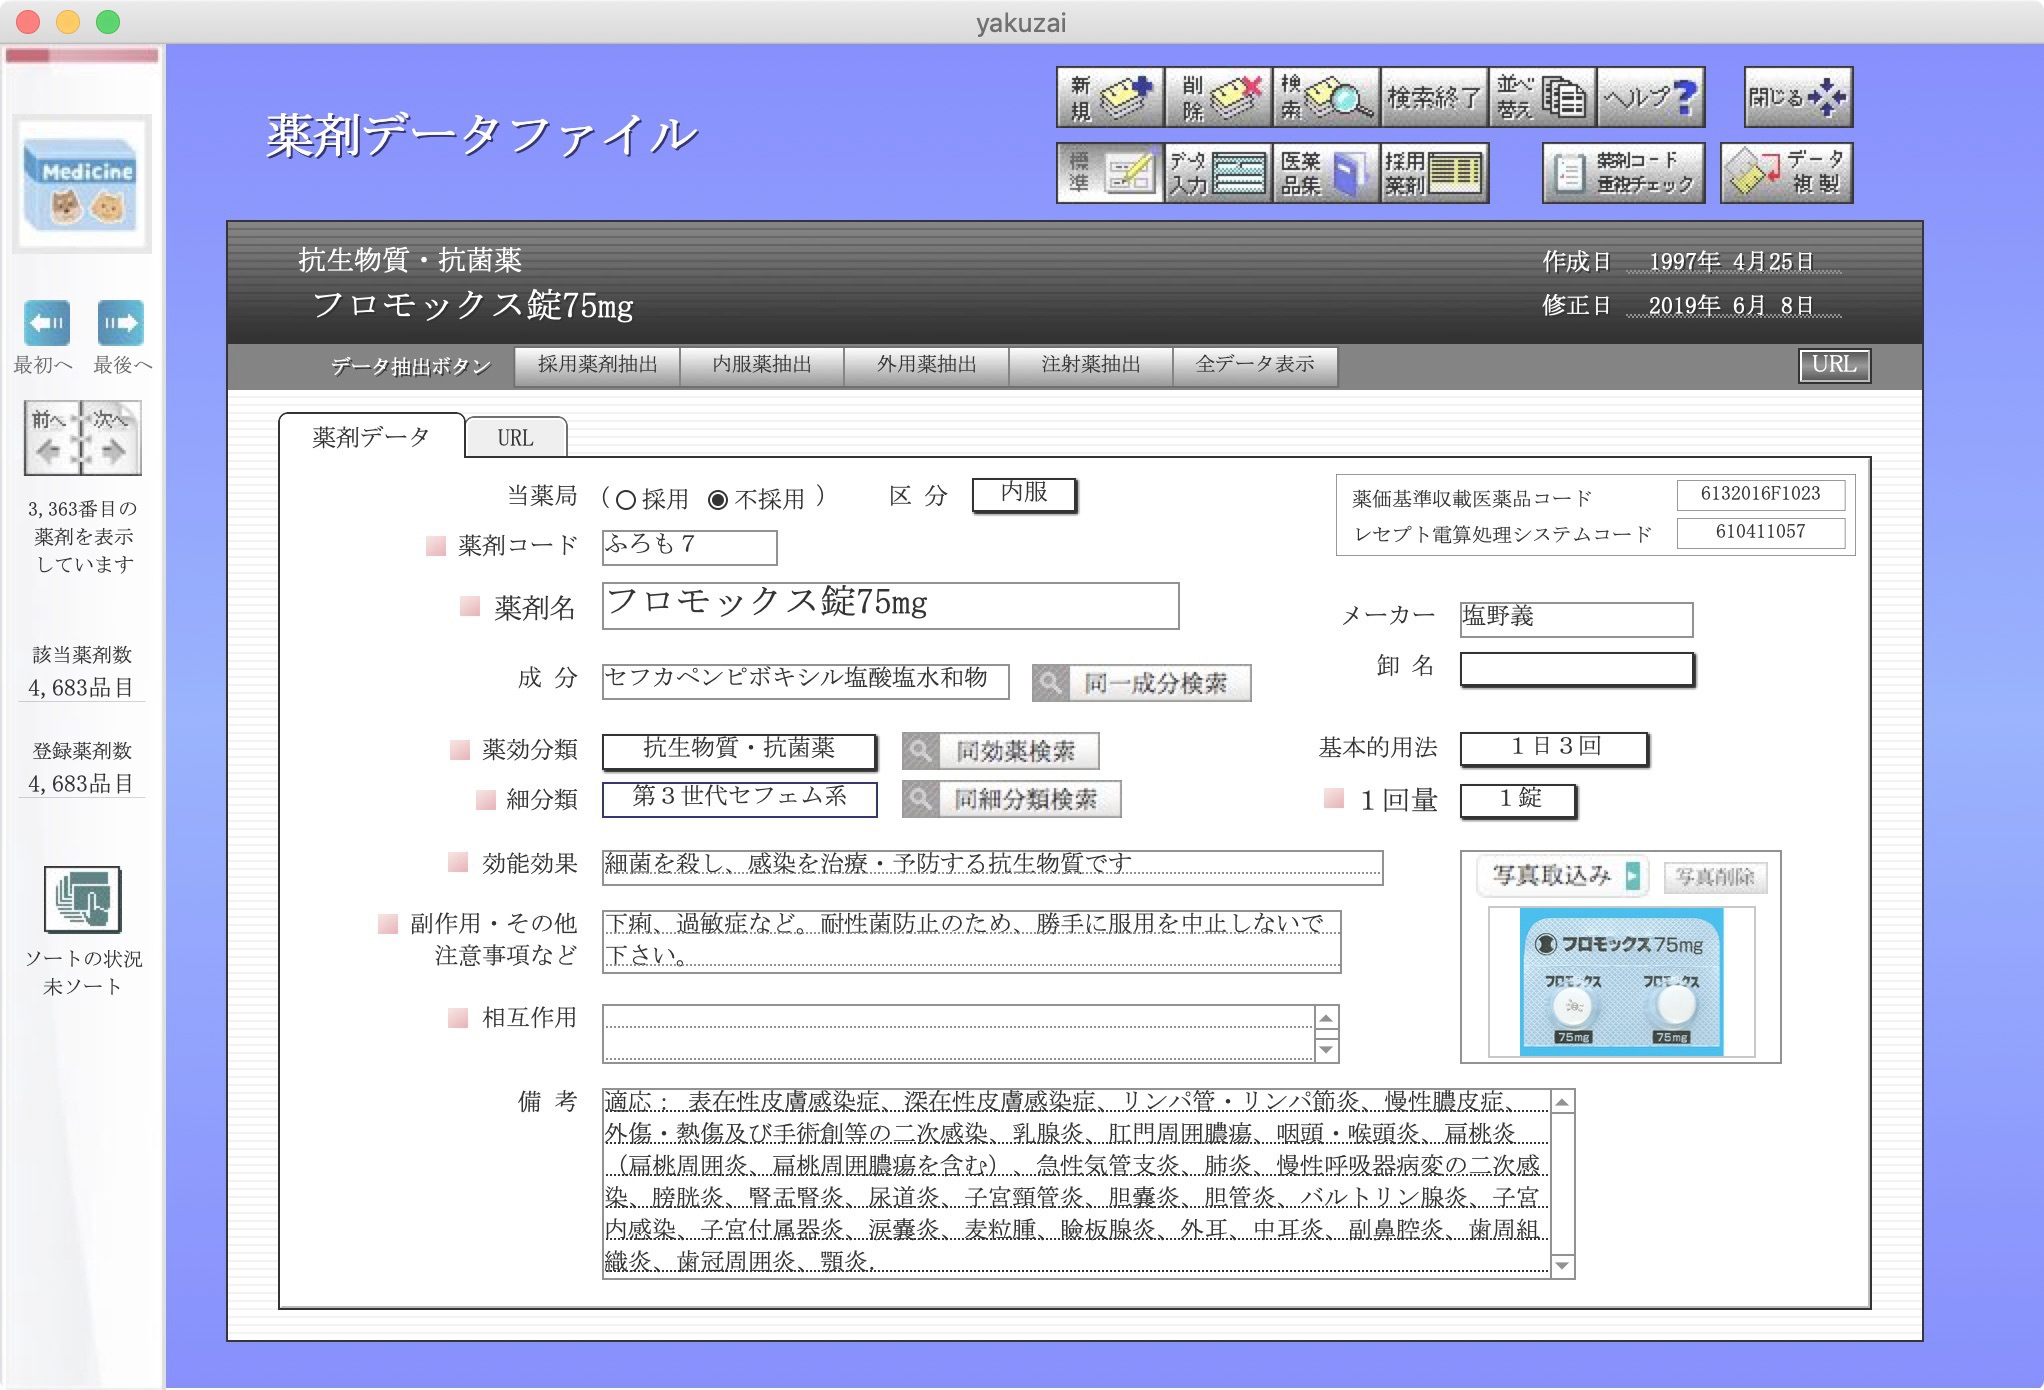Open search mode via the 検索 icon
This screenshot has height=1390, width=2044.
coord(1325,97)
